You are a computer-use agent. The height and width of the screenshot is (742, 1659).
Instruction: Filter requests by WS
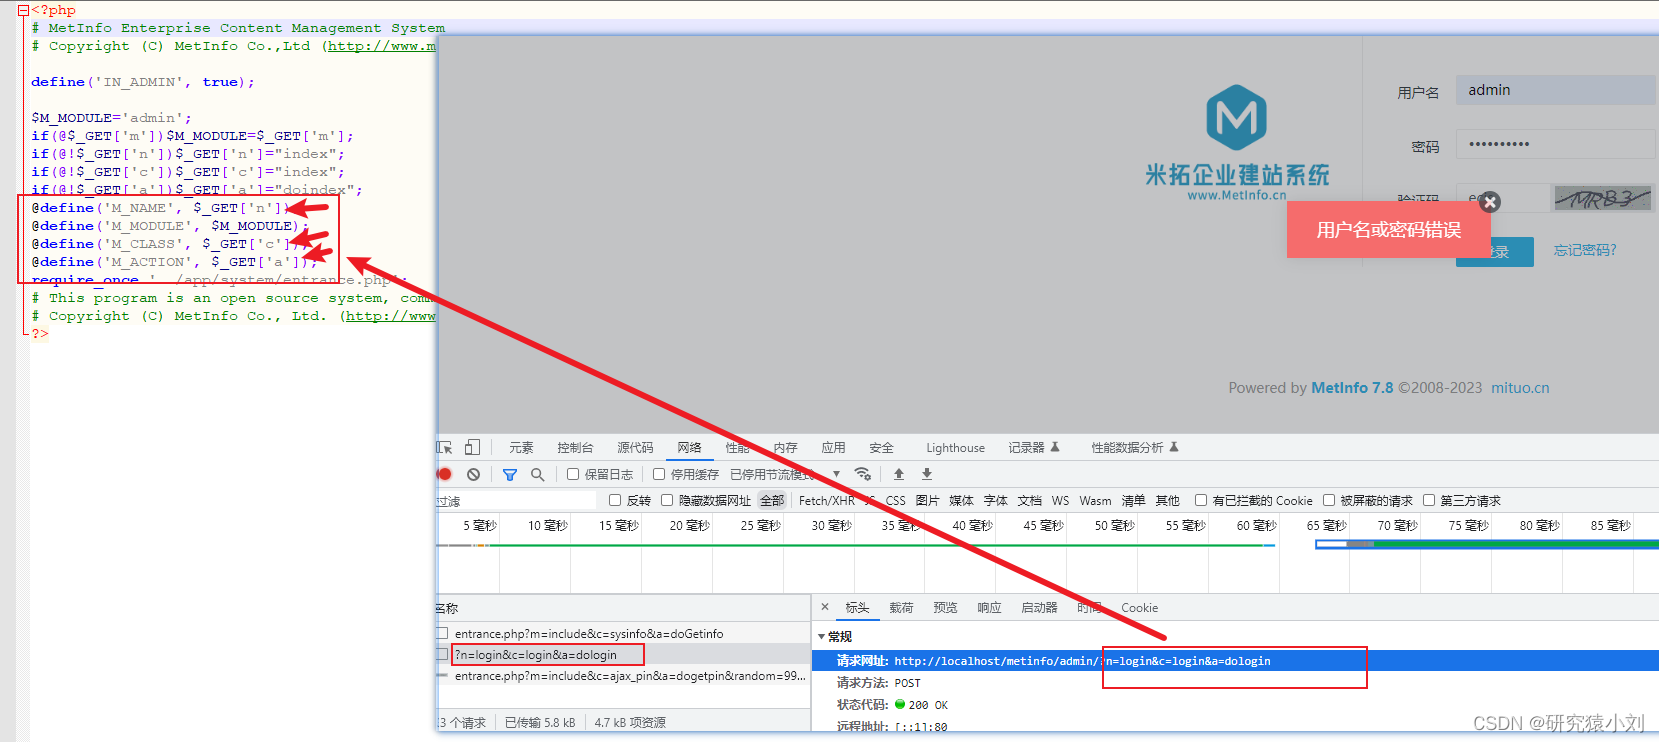[x=1060, y=501]
